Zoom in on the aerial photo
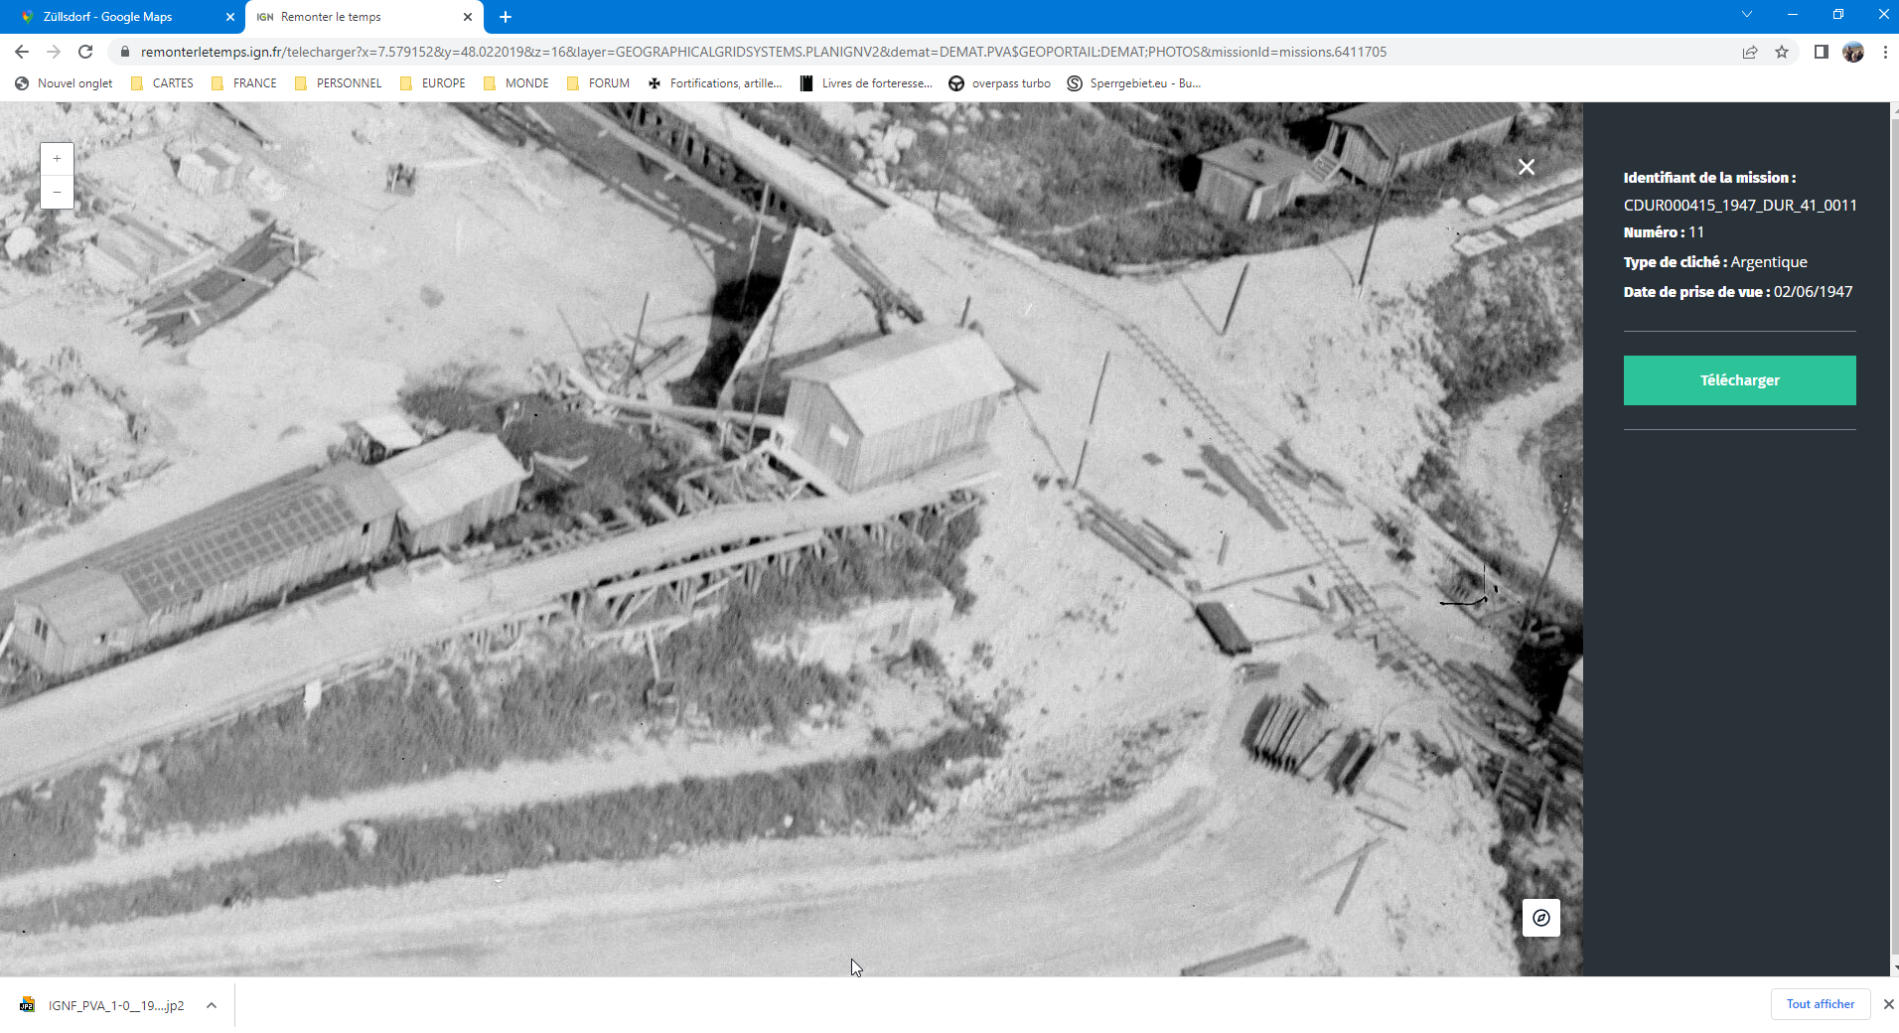 tap(57, 159)
